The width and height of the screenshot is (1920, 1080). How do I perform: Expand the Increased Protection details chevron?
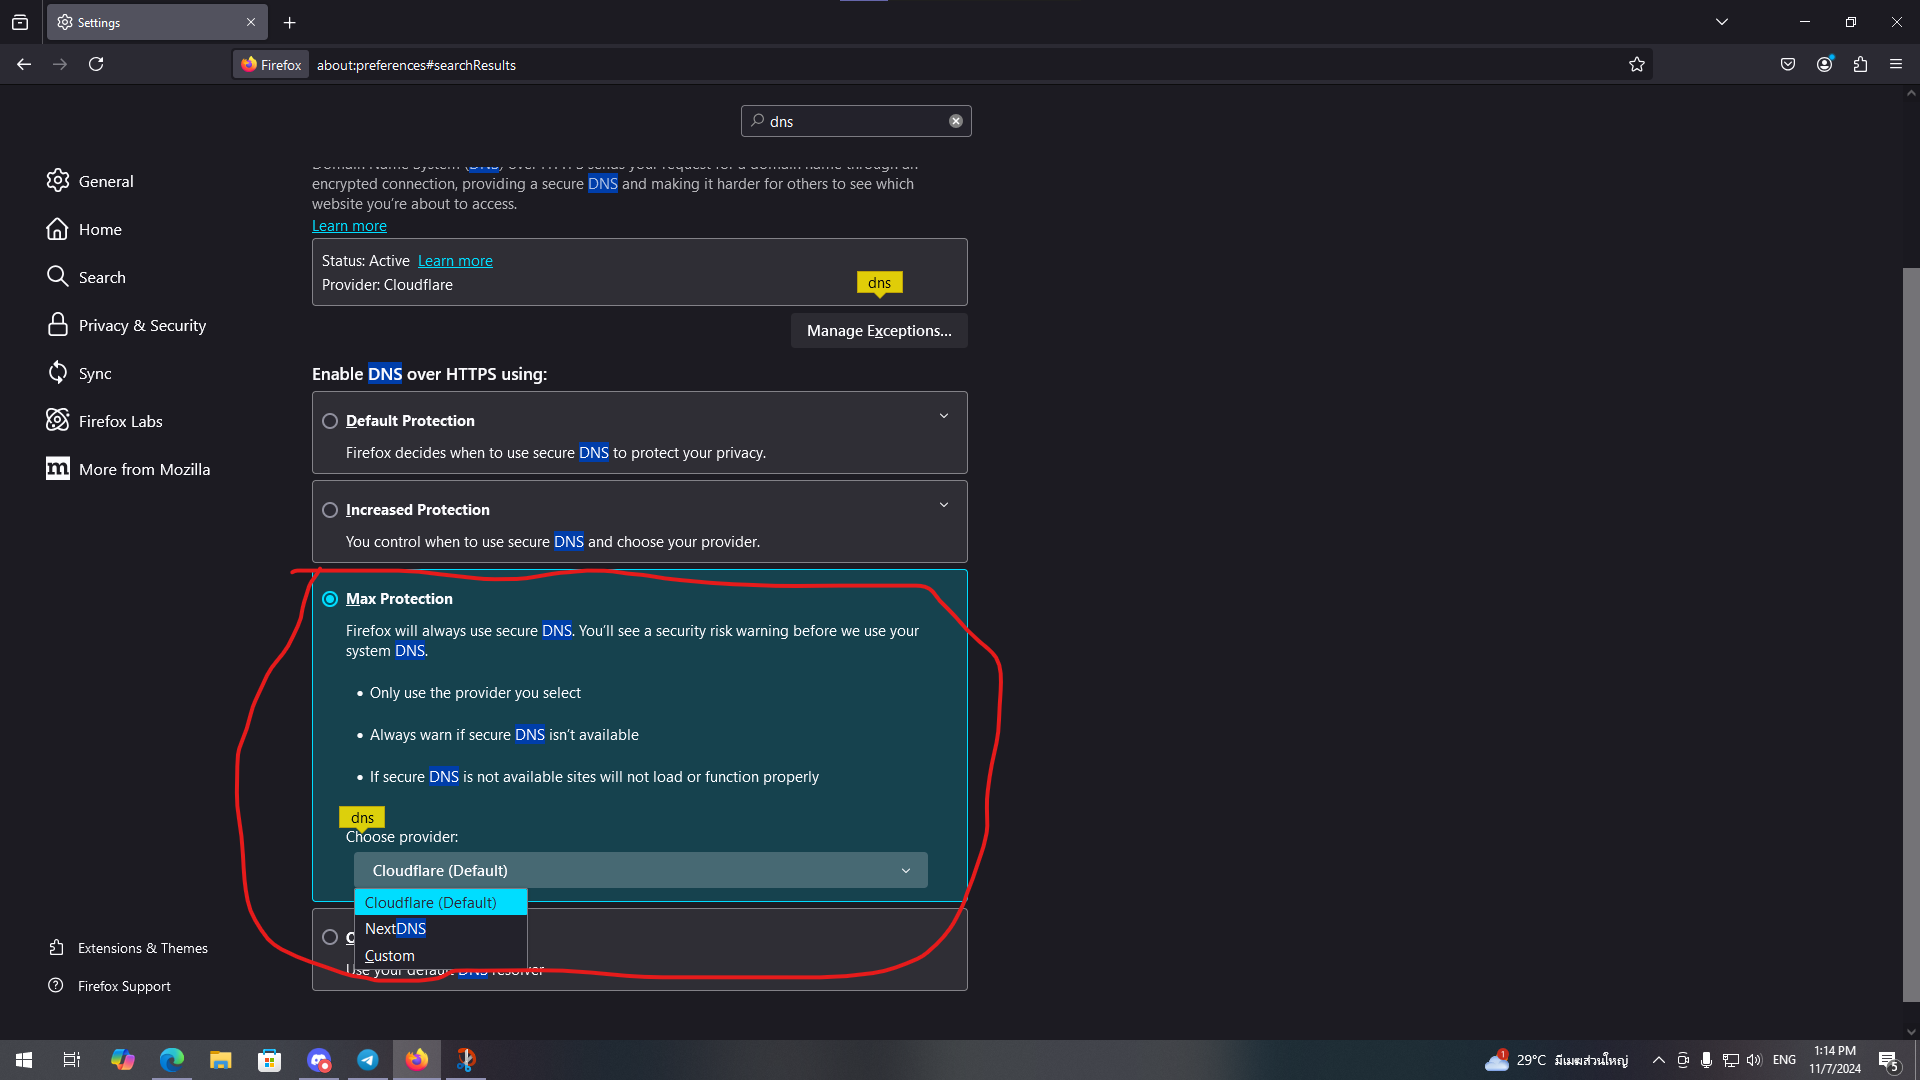944,505
